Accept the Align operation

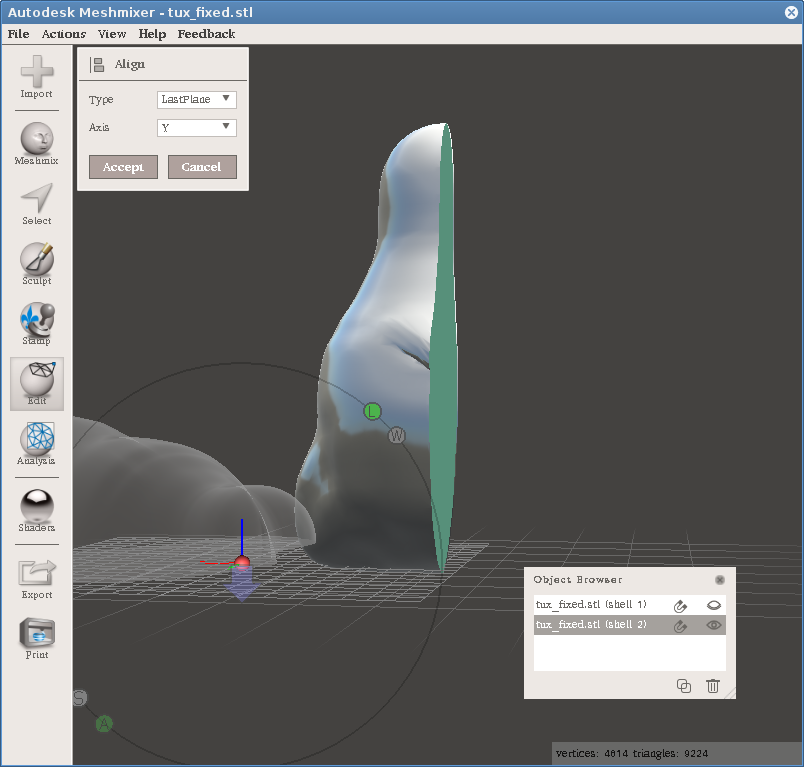tap(123, 167)
